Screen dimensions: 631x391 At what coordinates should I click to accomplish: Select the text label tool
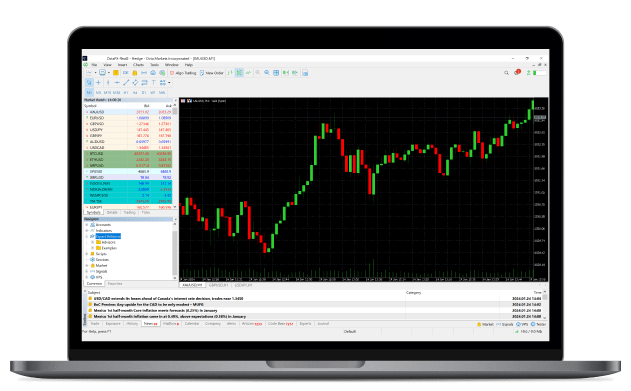pyautogui.click(x=153, y=82)
